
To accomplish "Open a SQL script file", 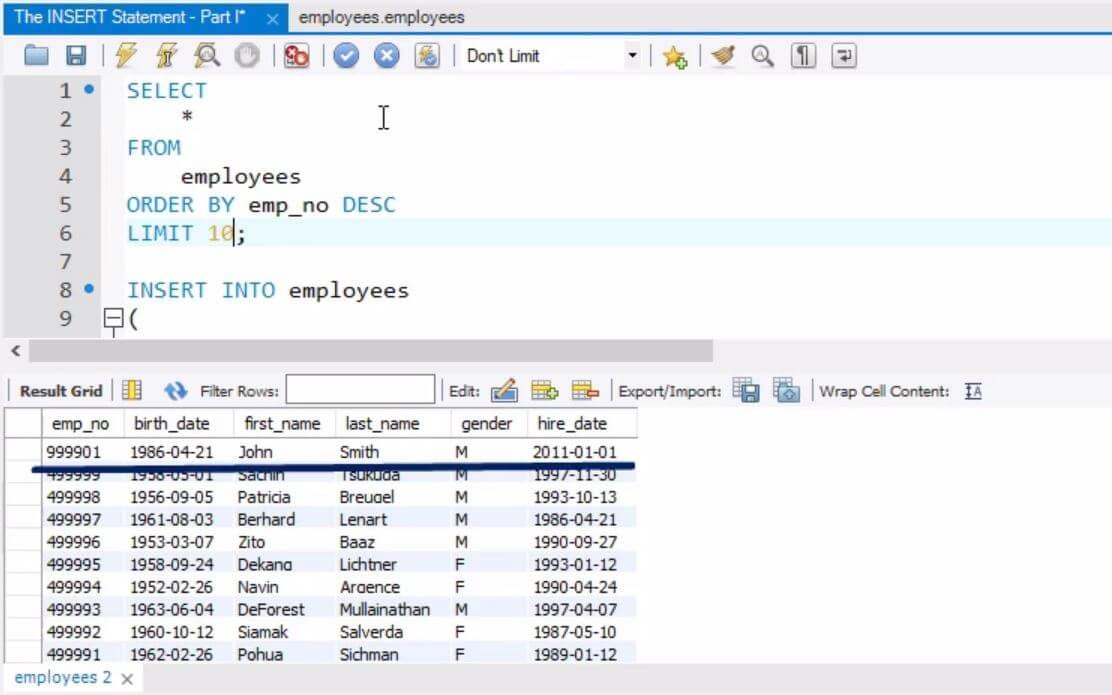I will tap(35, 55).
